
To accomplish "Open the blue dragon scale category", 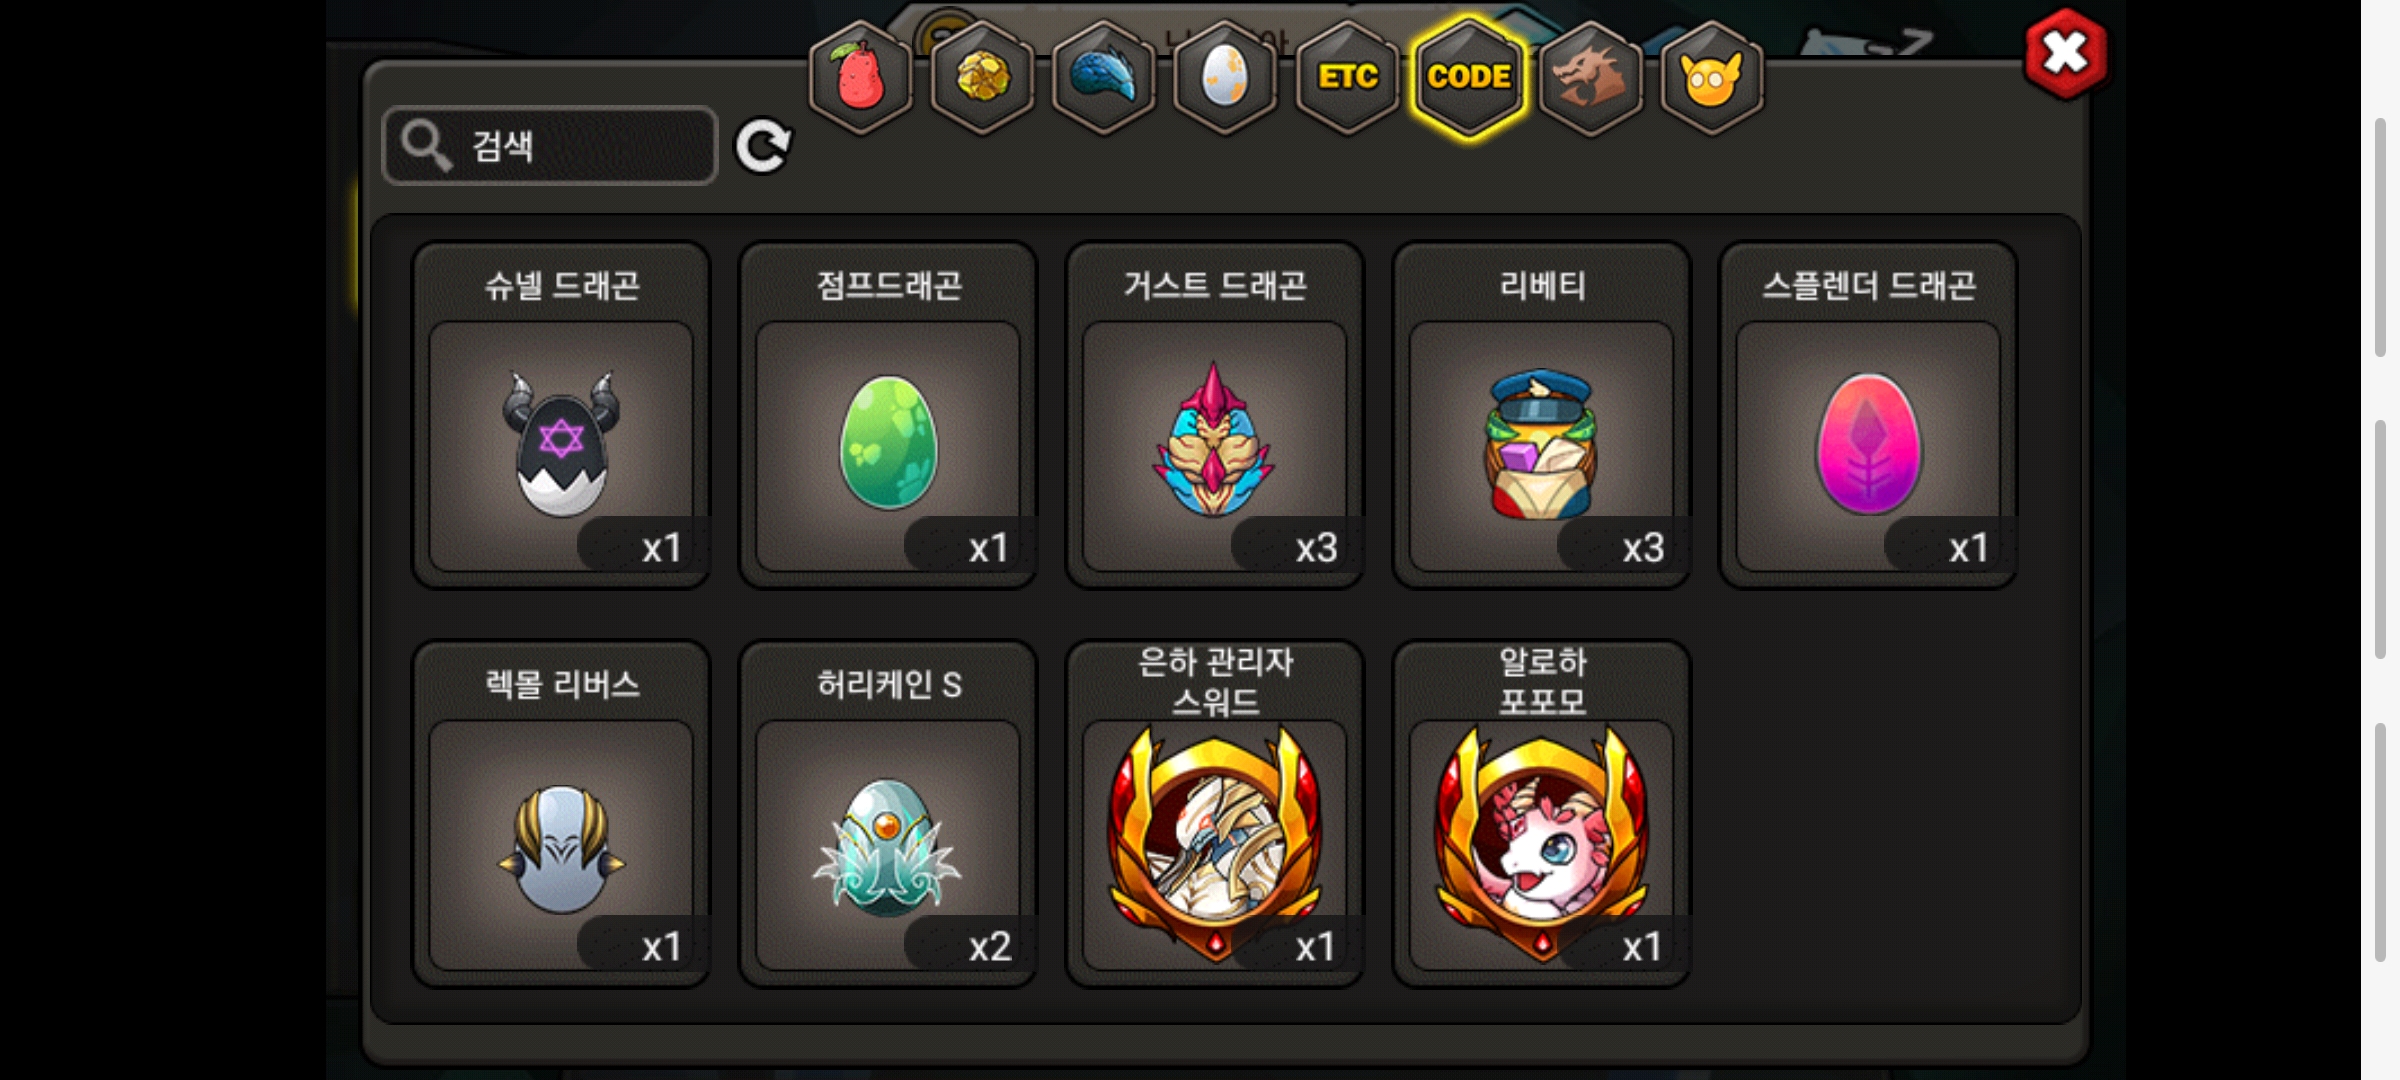I will tap(1104, 77).
